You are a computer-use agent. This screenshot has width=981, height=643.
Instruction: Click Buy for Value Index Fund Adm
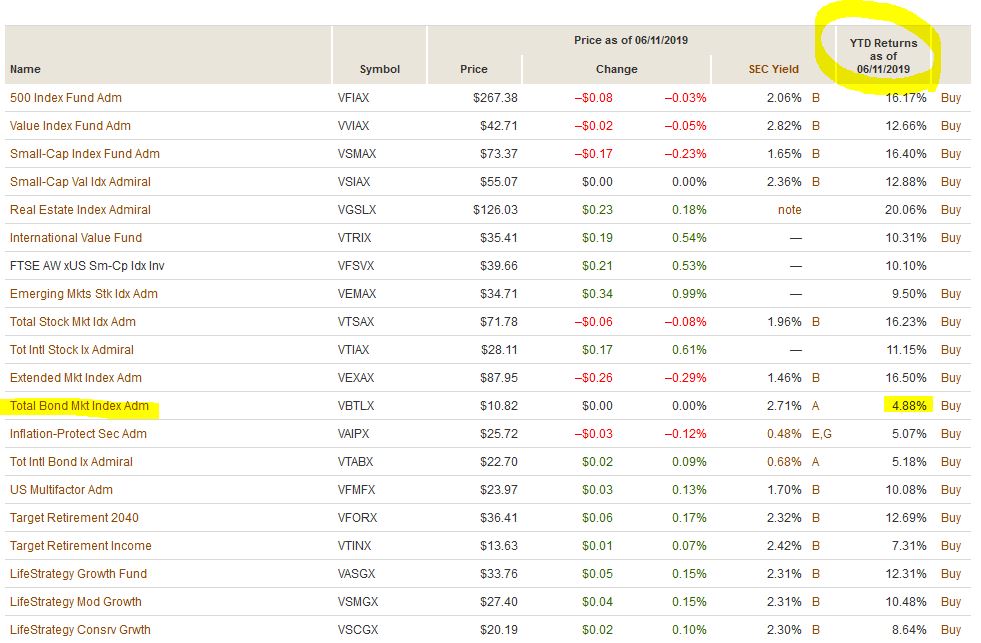coord(950,126)
